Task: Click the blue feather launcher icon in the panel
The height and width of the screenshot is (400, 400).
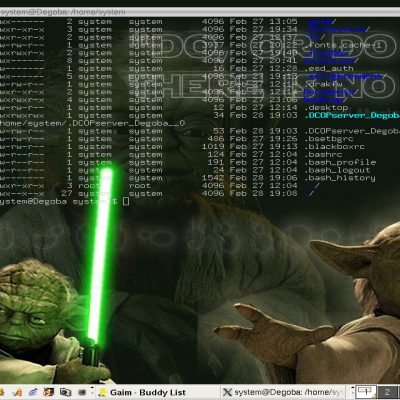Action: point(33,392)
